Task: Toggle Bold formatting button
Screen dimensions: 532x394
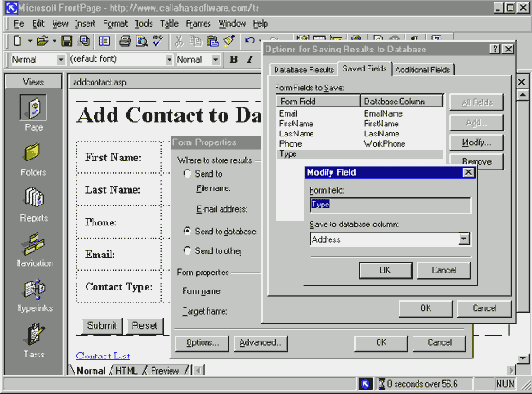Action: pos(233,60)
